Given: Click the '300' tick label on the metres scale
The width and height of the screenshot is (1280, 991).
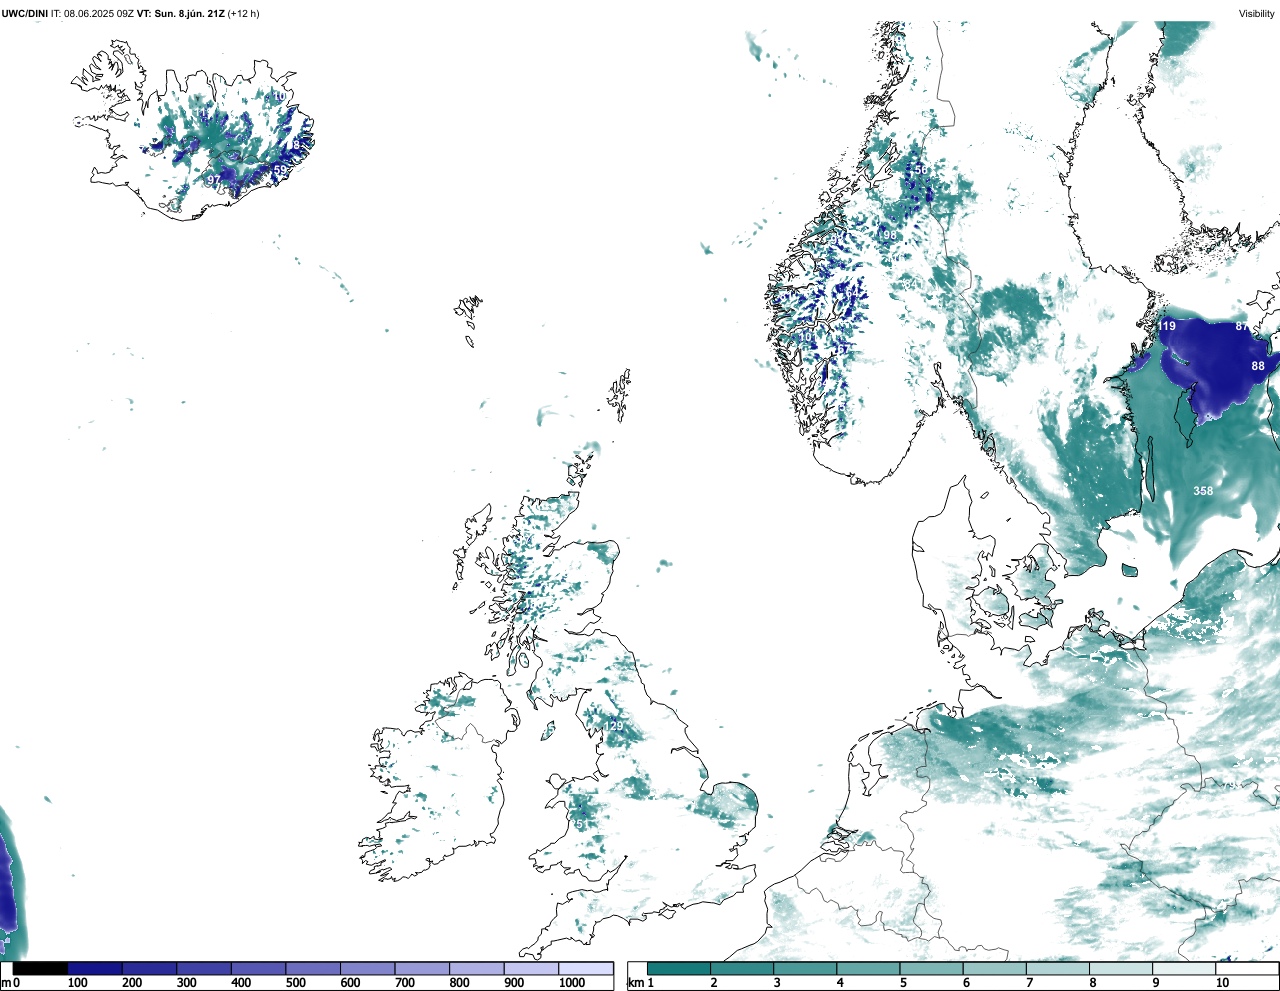Looking at the screenshot, I should click(186, 983).
